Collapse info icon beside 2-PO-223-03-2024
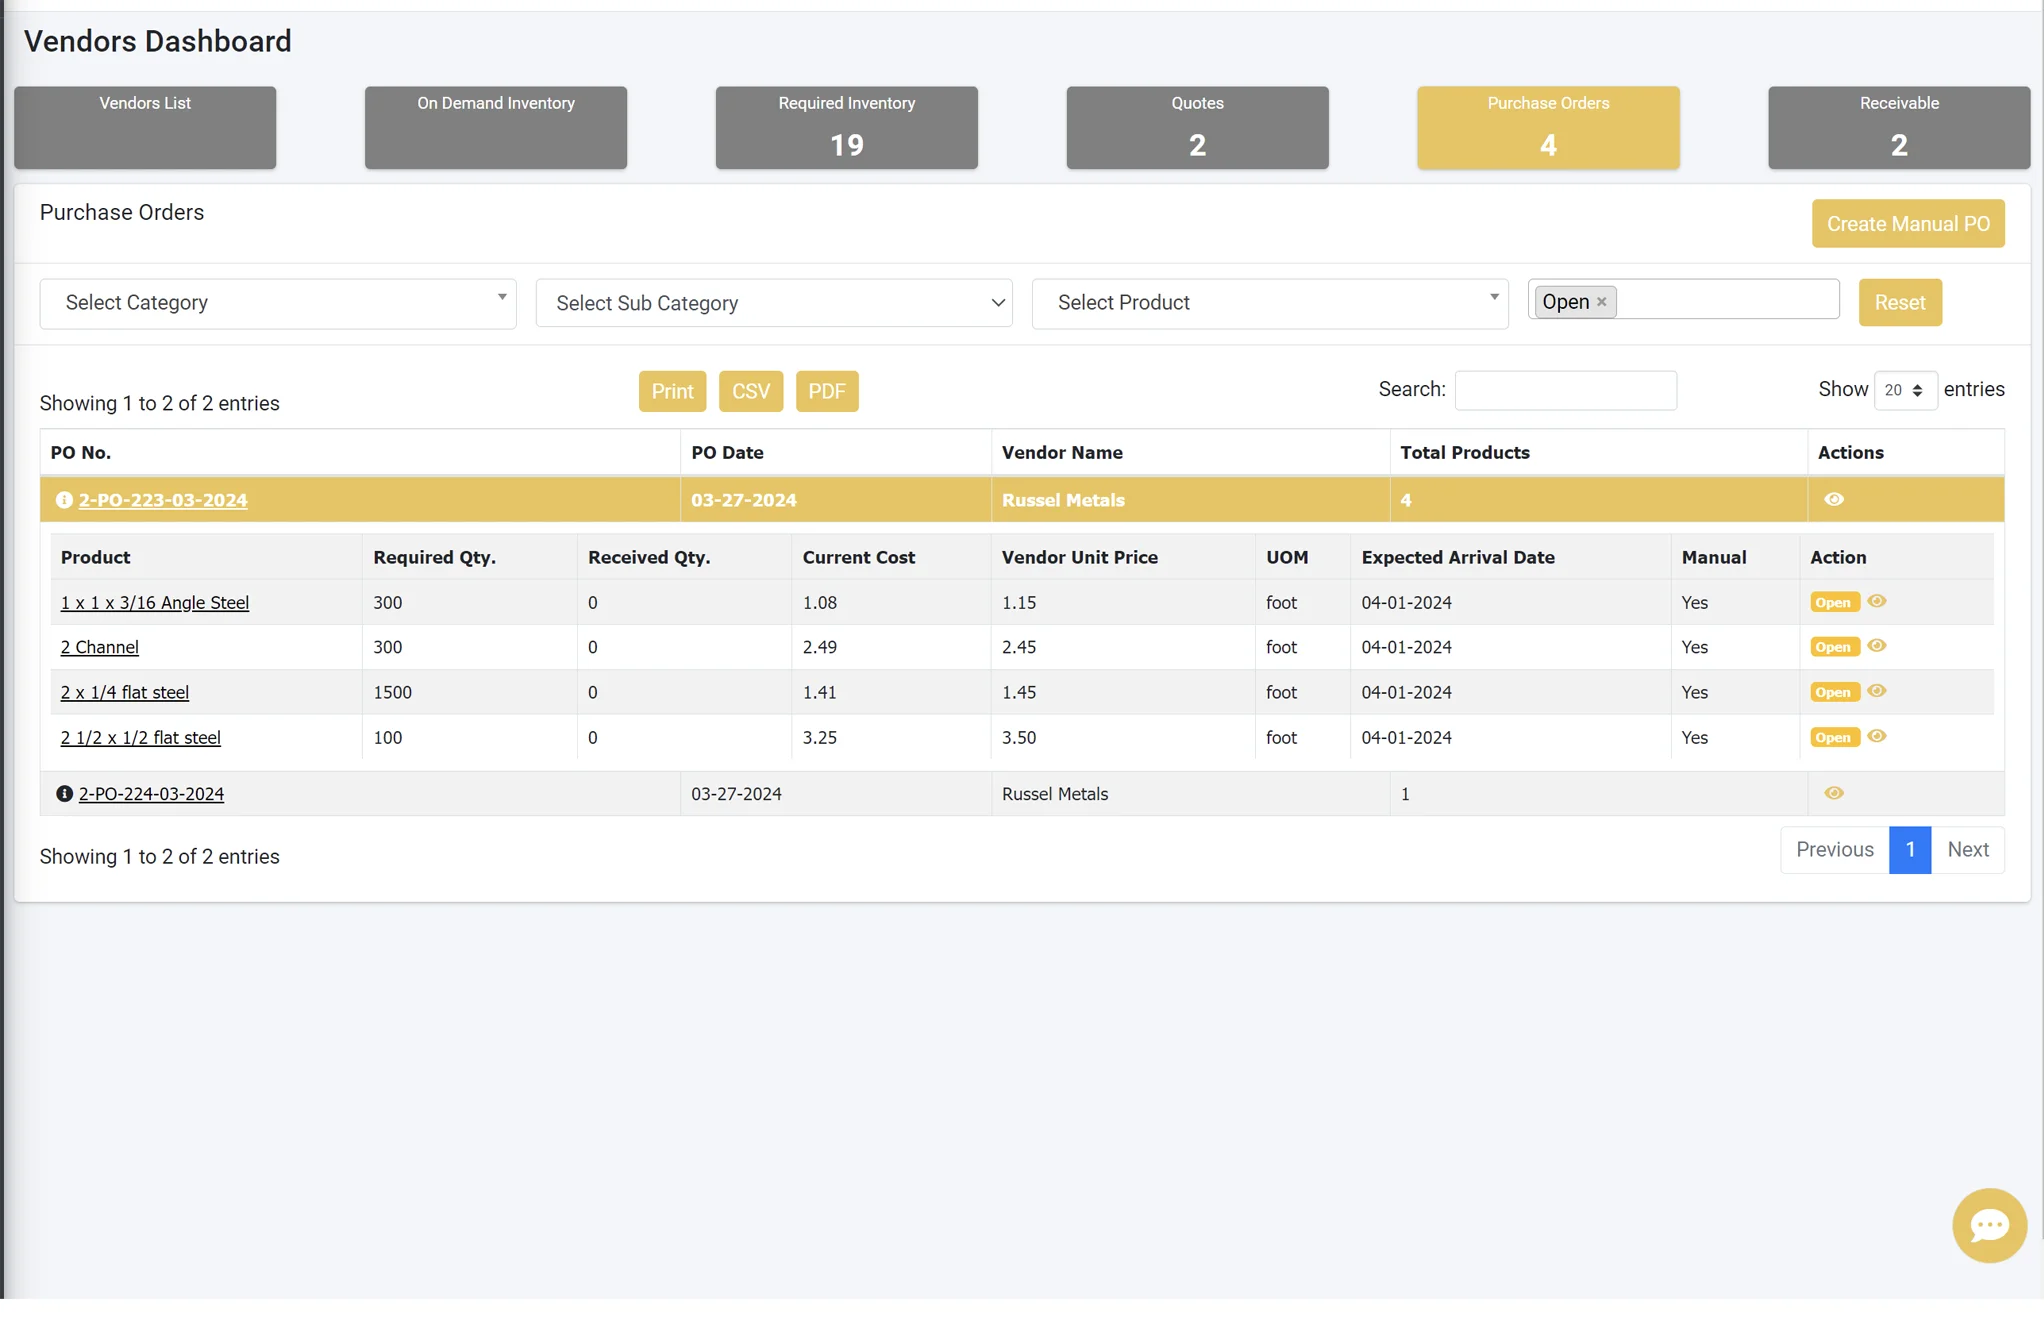2044x1330 pixels. point(64,500)
